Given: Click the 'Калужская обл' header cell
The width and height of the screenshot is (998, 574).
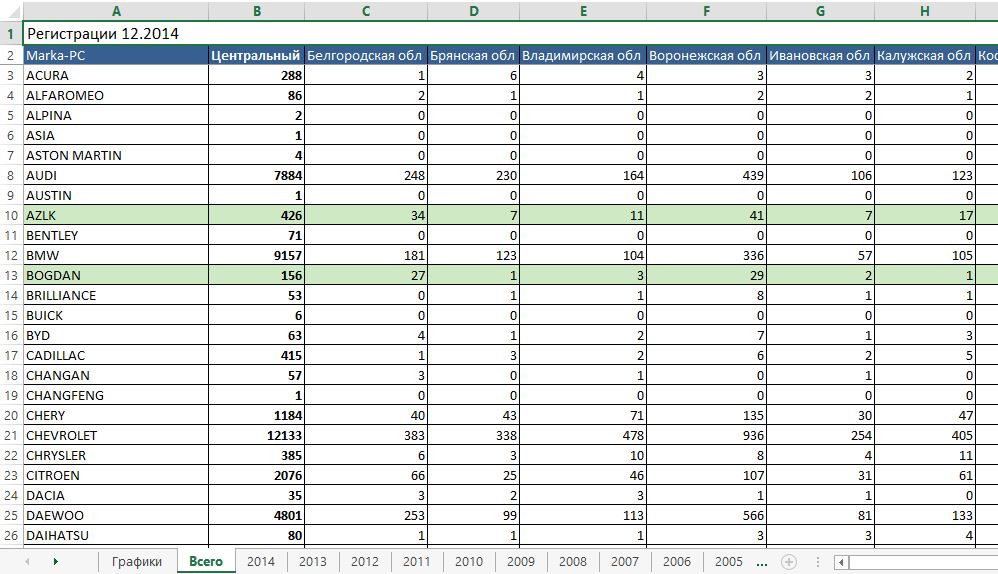Looking at the screenshot, I should 925,55.
